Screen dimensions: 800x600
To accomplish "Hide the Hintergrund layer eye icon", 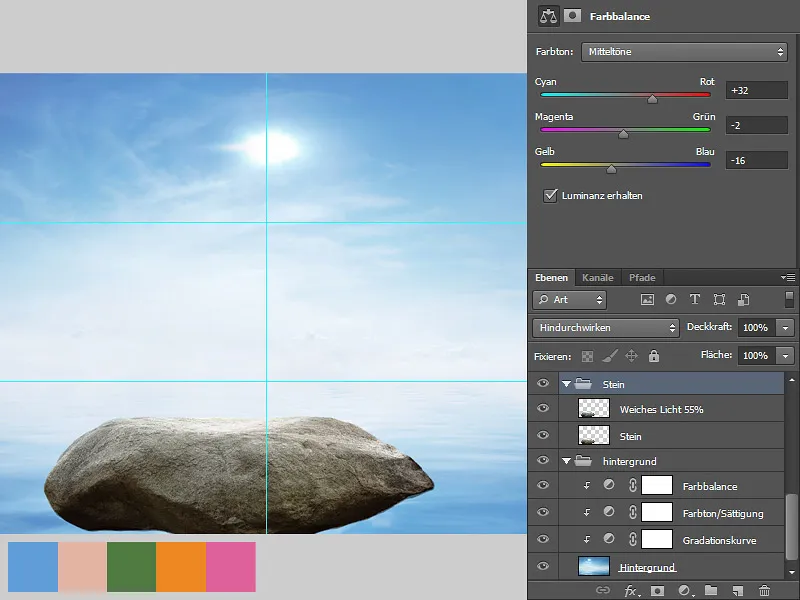I will pos(543,566).
